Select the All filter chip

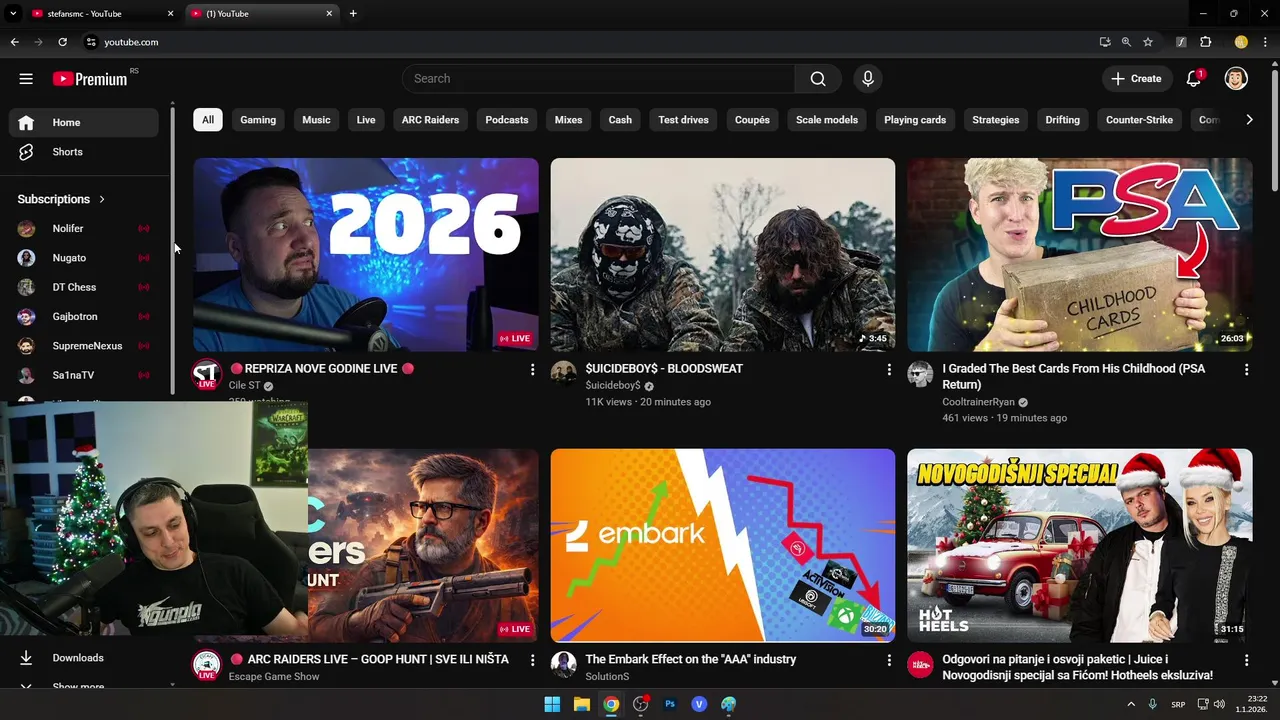tap(208, 120)
